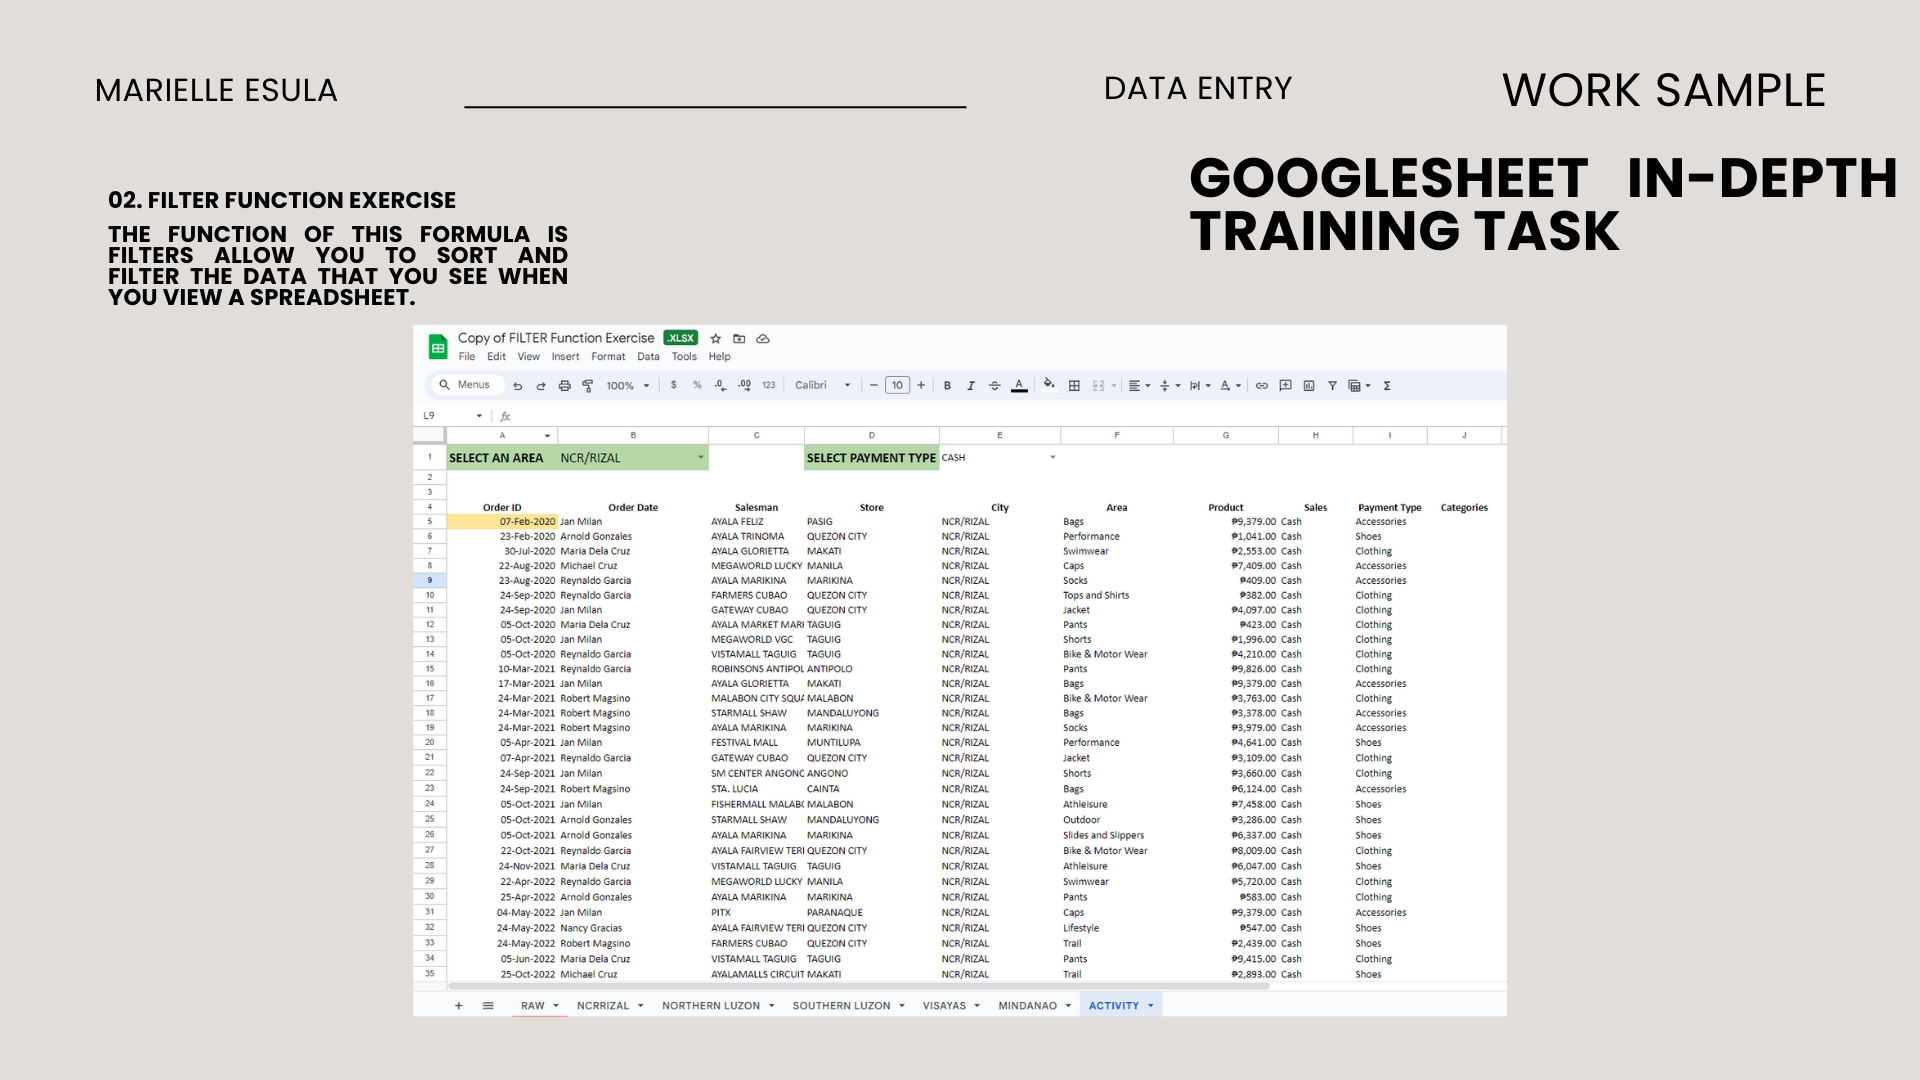Star the FILTER Function Exercise document
This screenshot has height=1080, width=1920.
[x=716, y=339]
